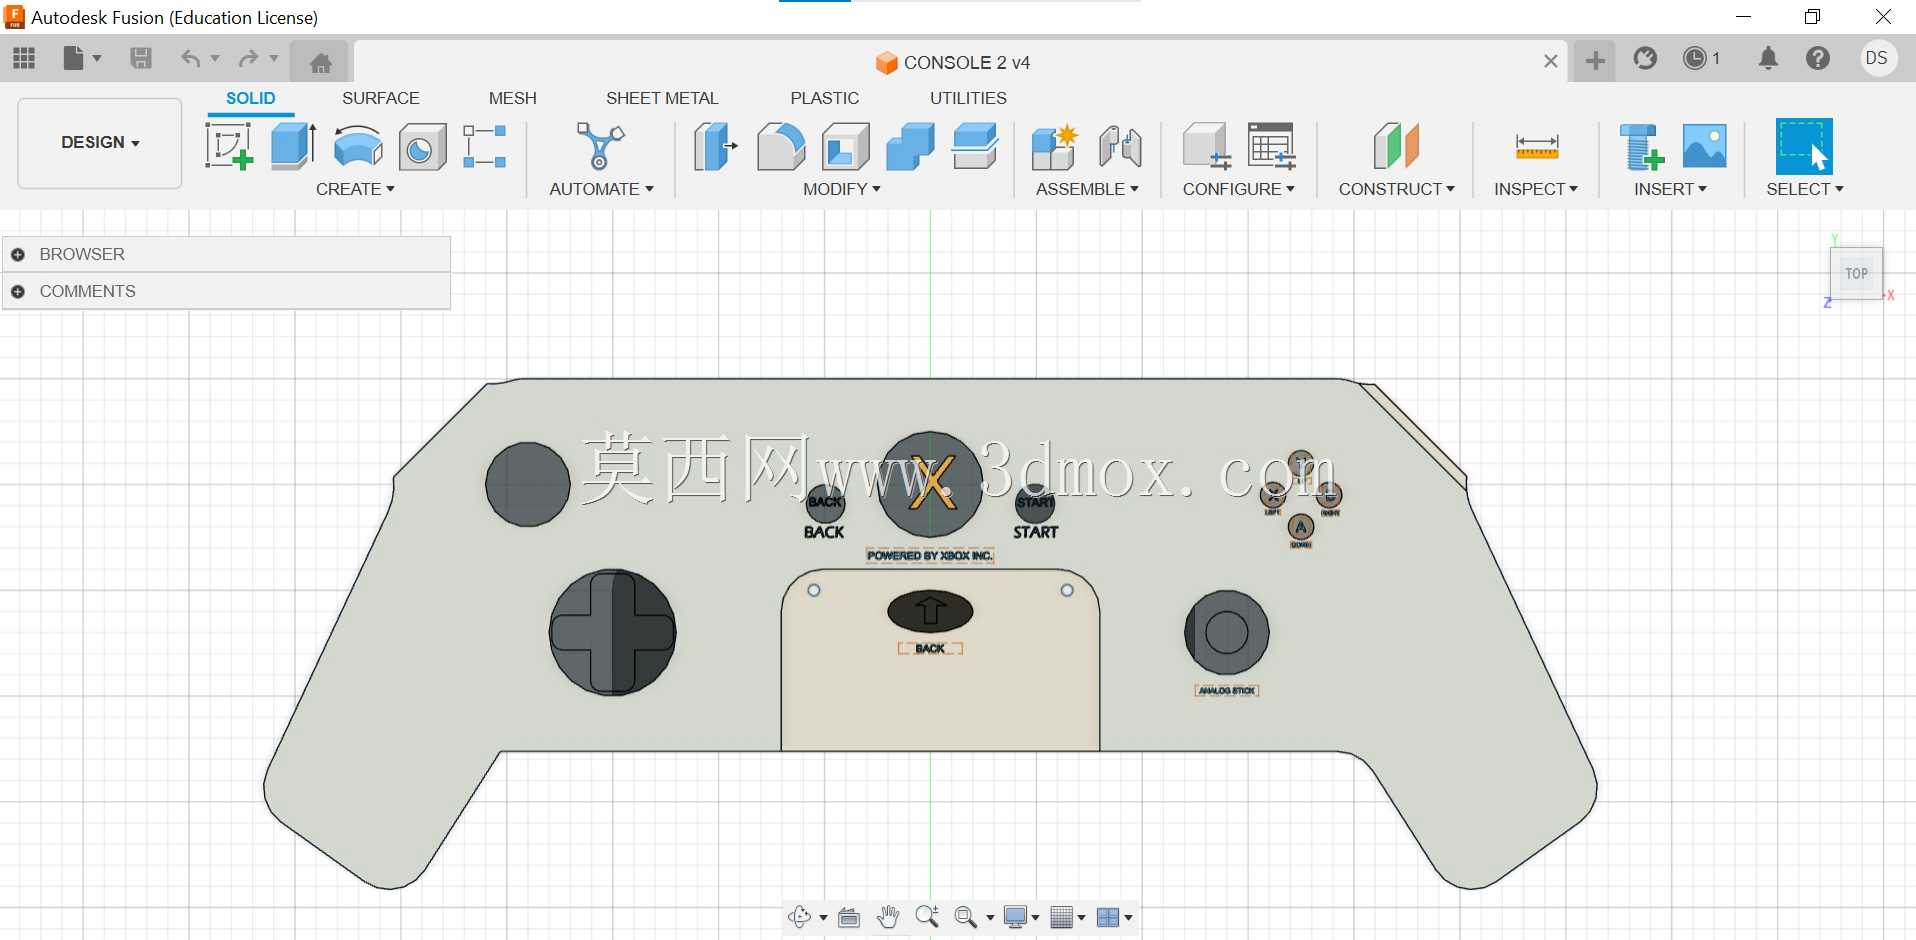Click the TOP face of ViewCube
The height and width of the screenshot is (940, 1916).
(1857, 273)
